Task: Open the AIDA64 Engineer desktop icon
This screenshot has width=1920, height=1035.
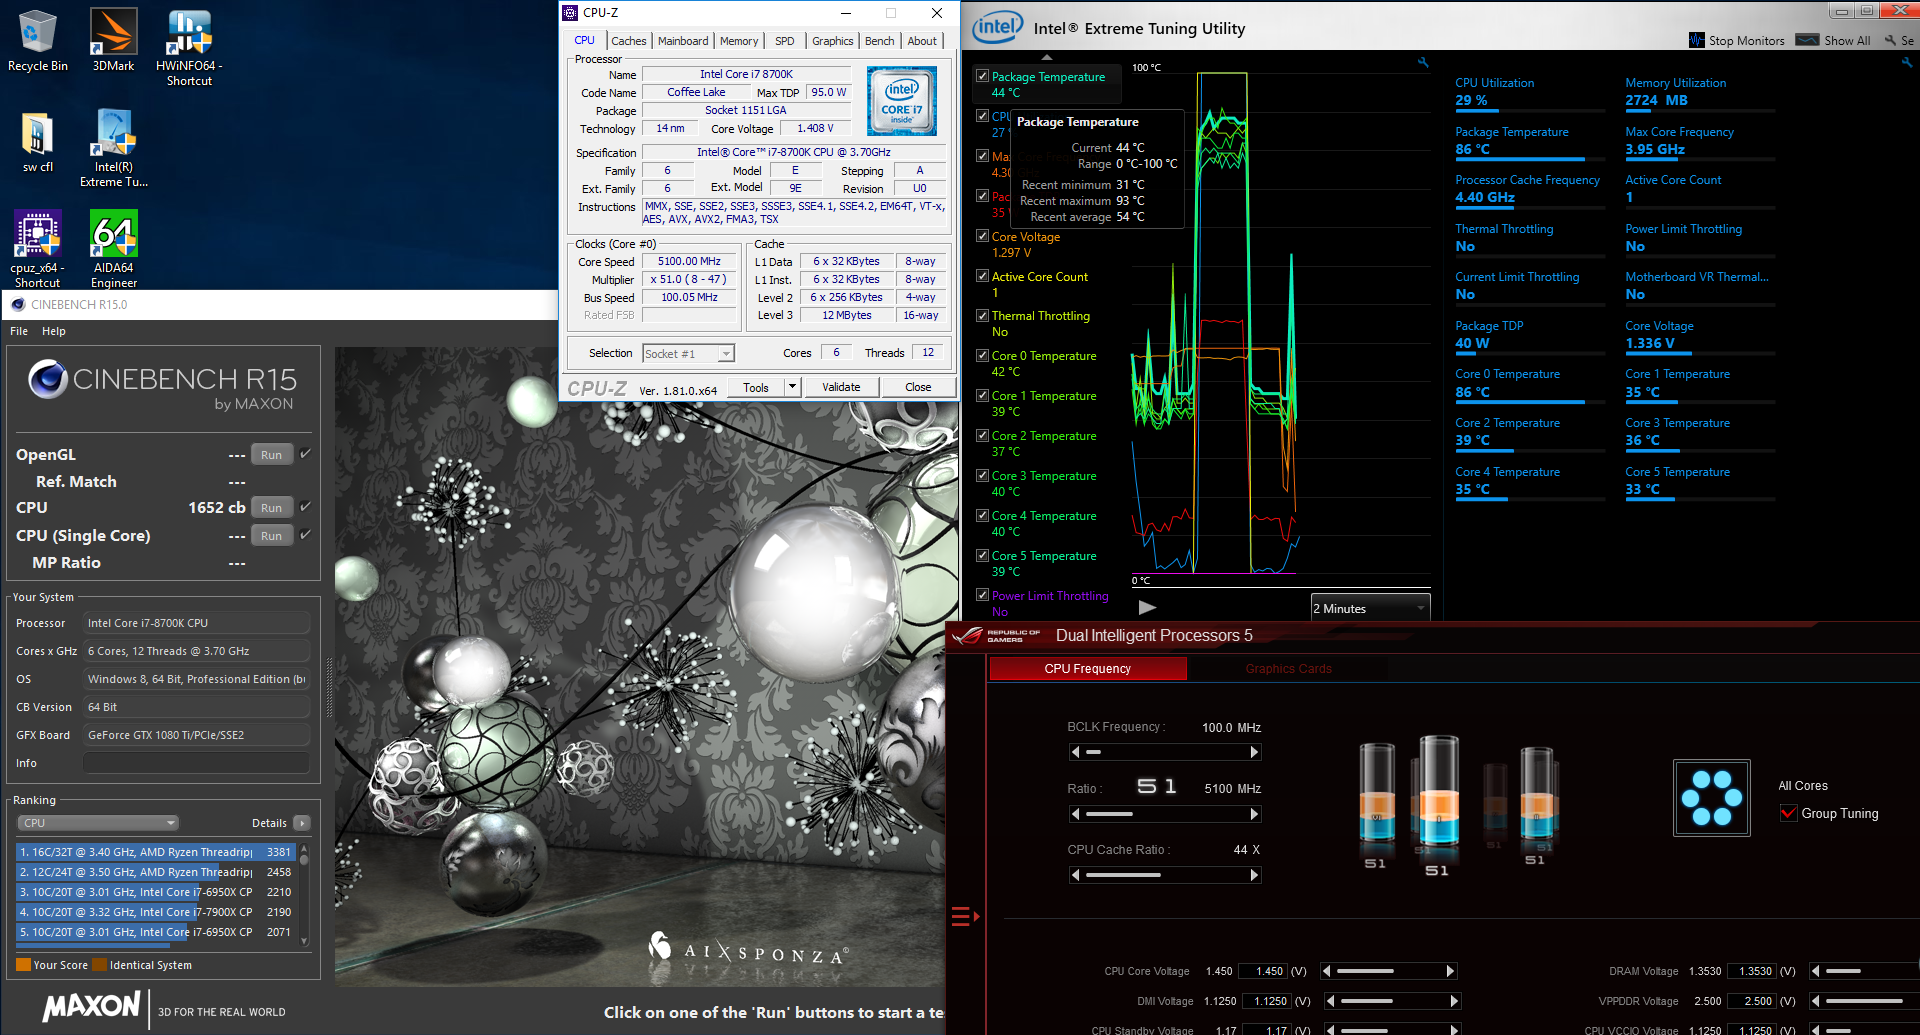Action: pos(113,248)
